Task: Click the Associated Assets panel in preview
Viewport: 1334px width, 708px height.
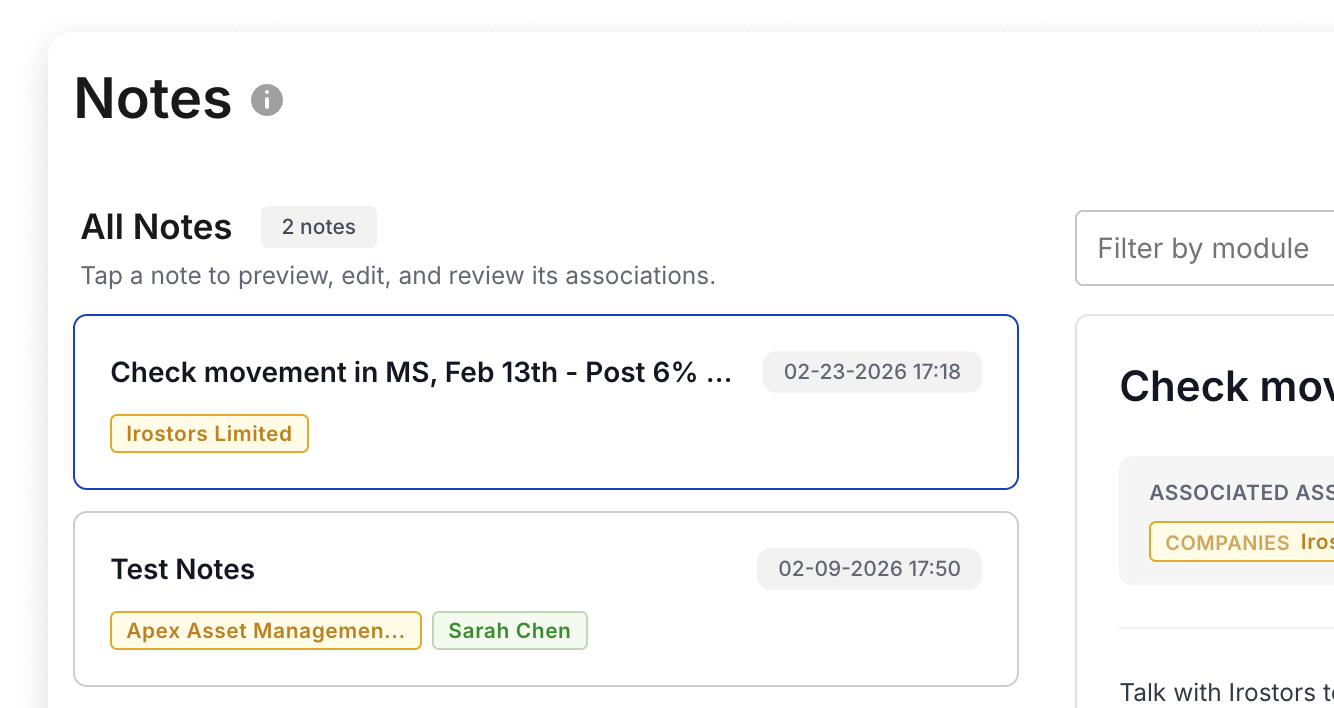Action: pos(1227,520)
